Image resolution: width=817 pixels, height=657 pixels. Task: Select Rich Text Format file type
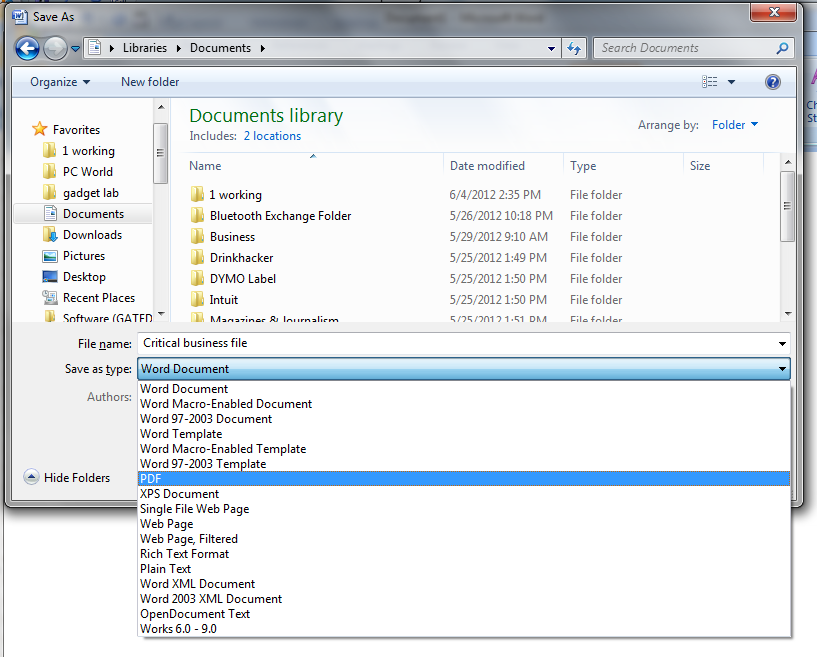(x=184, y=554)
